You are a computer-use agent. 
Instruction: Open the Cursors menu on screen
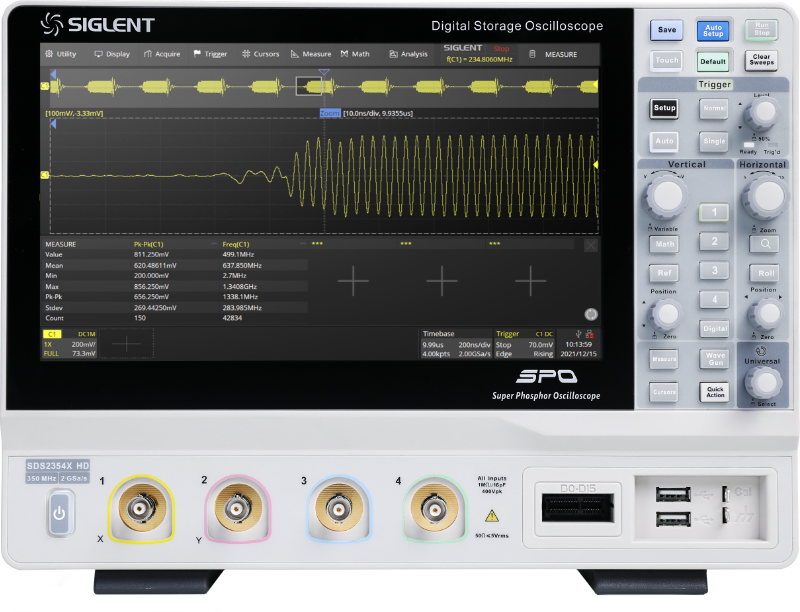260,54
